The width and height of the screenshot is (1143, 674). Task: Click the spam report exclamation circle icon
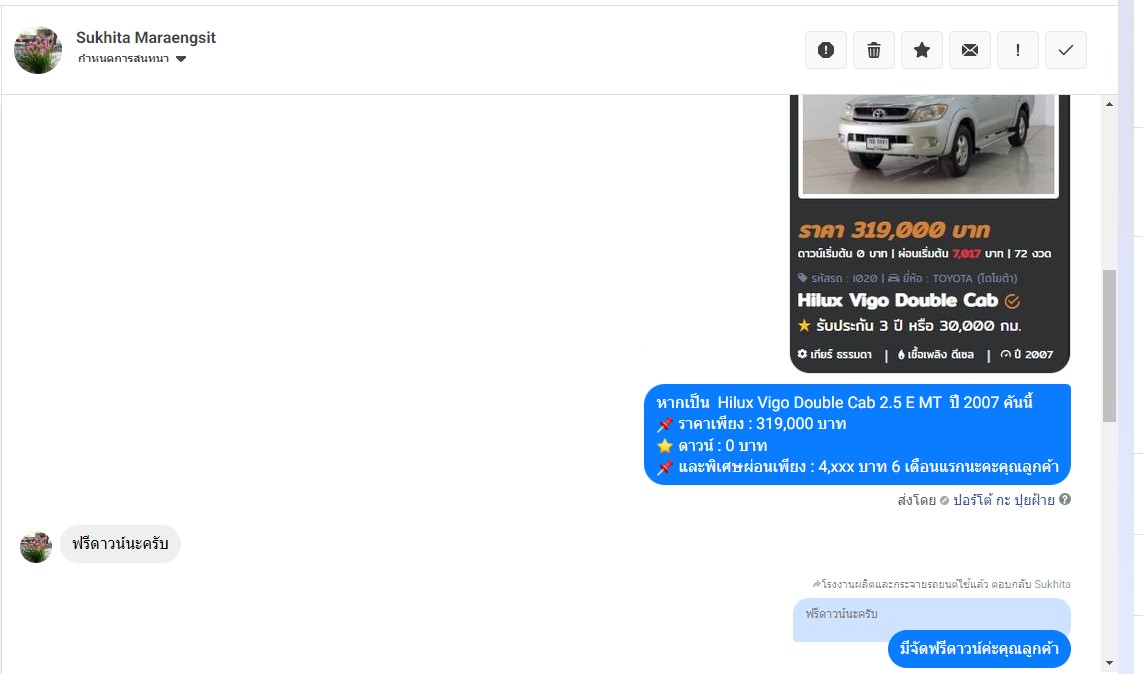[x=825, y=50]
